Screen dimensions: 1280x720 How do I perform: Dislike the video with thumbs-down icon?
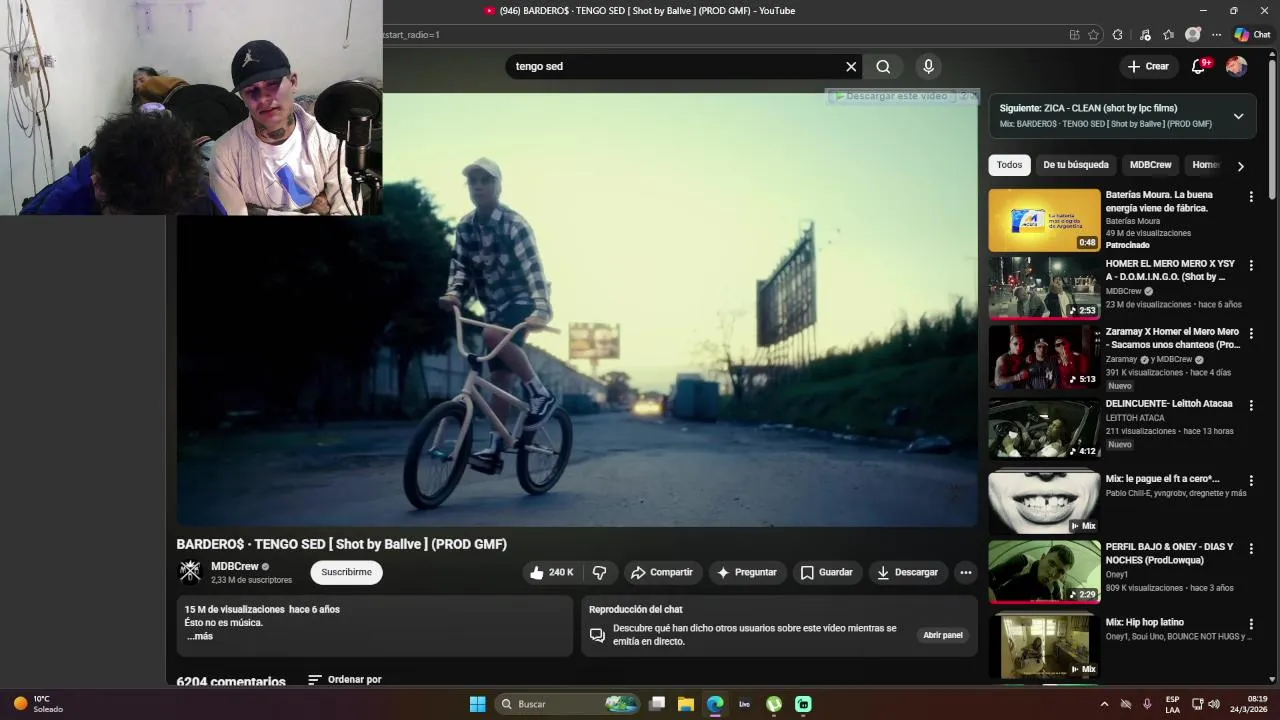pos(600,573)
